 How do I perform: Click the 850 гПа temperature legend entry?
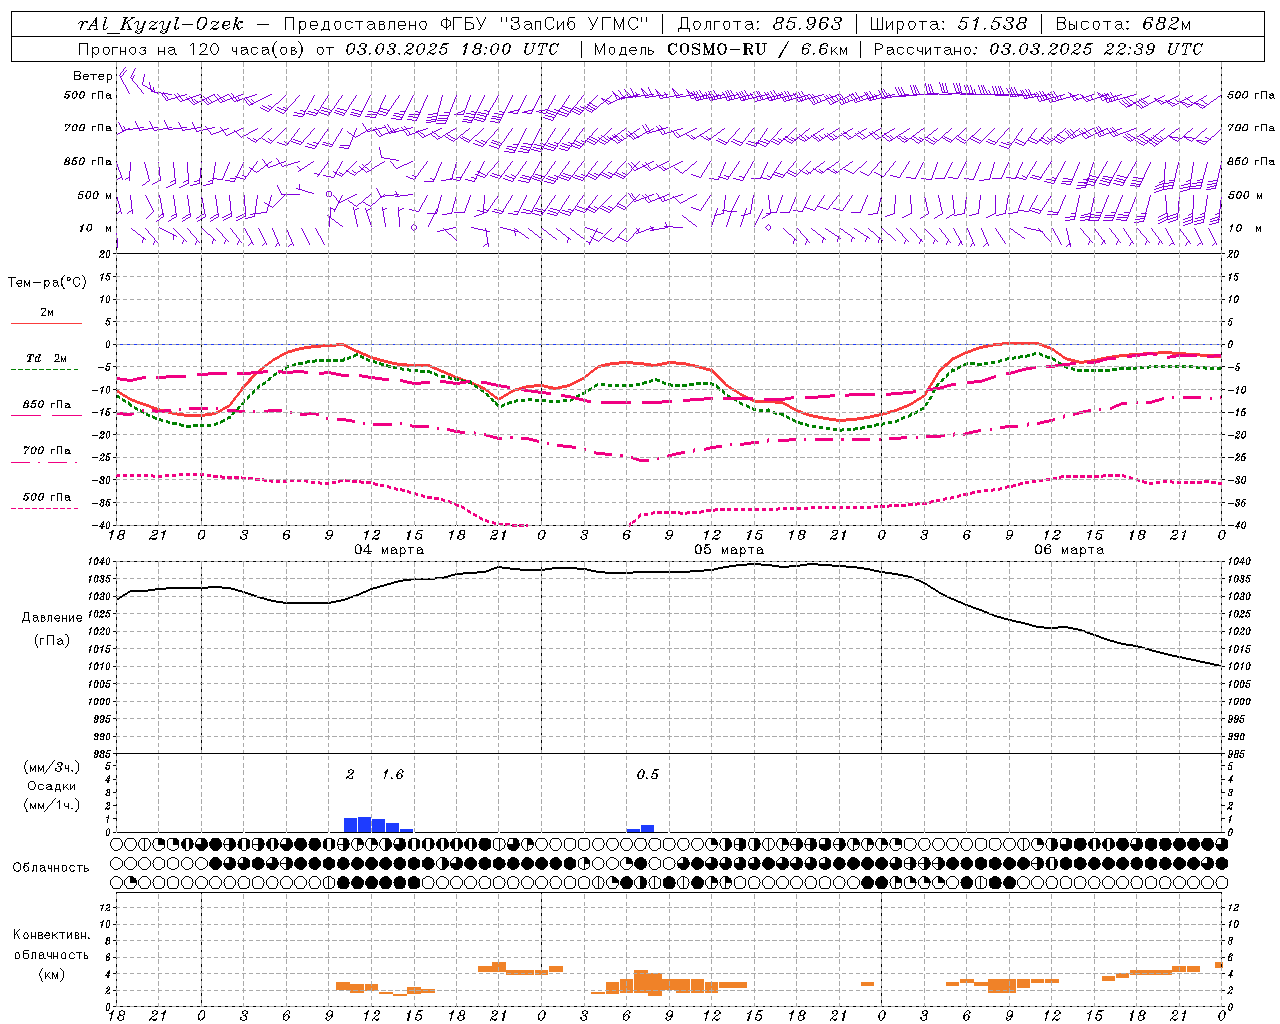pyautogui.click(x=47, y=405)
